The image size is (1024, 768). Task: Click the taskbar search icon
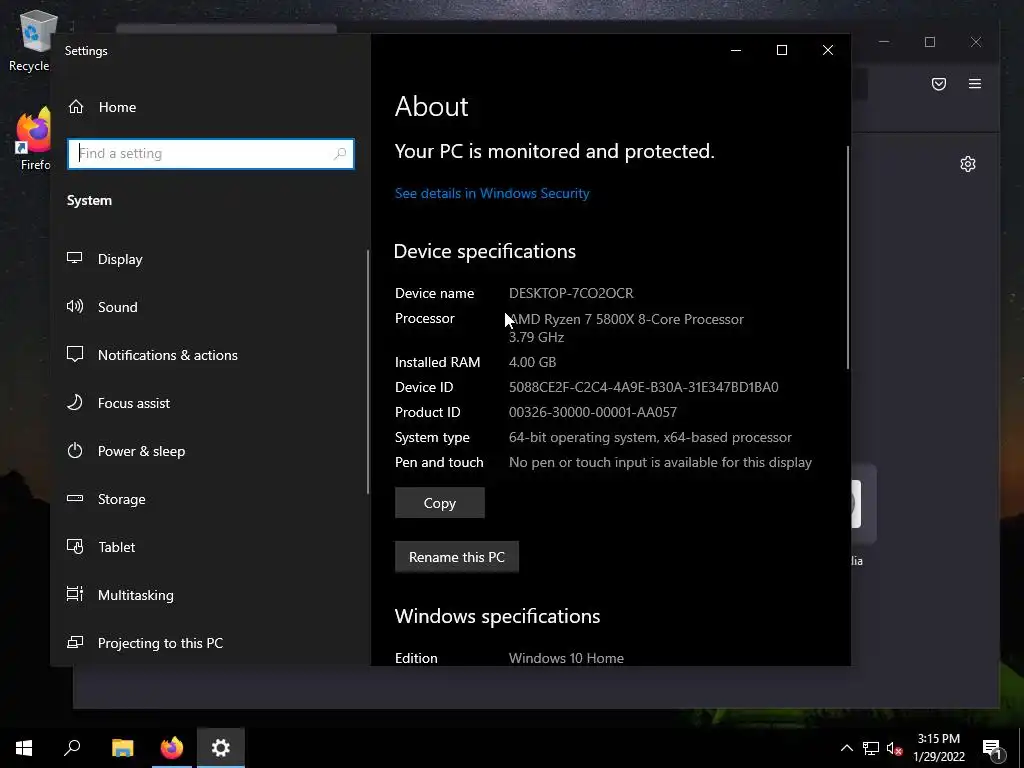72,748
